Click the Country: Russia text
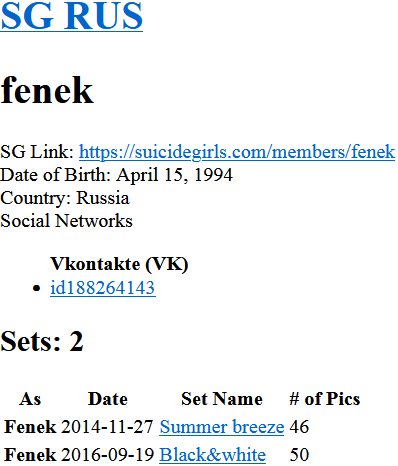The width and height of the screenshot is (398, 466). (65, 198)
